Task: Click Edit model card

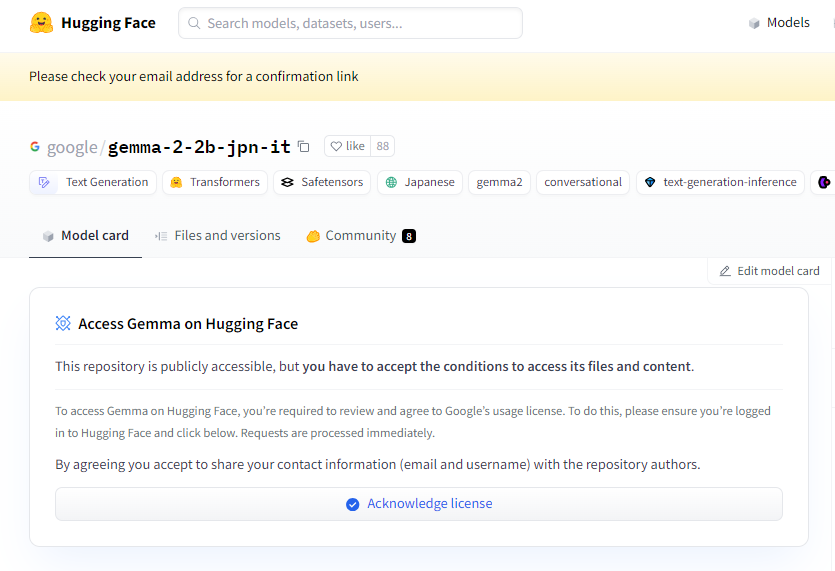Action: pyautogui.click(x=769, y=271)
